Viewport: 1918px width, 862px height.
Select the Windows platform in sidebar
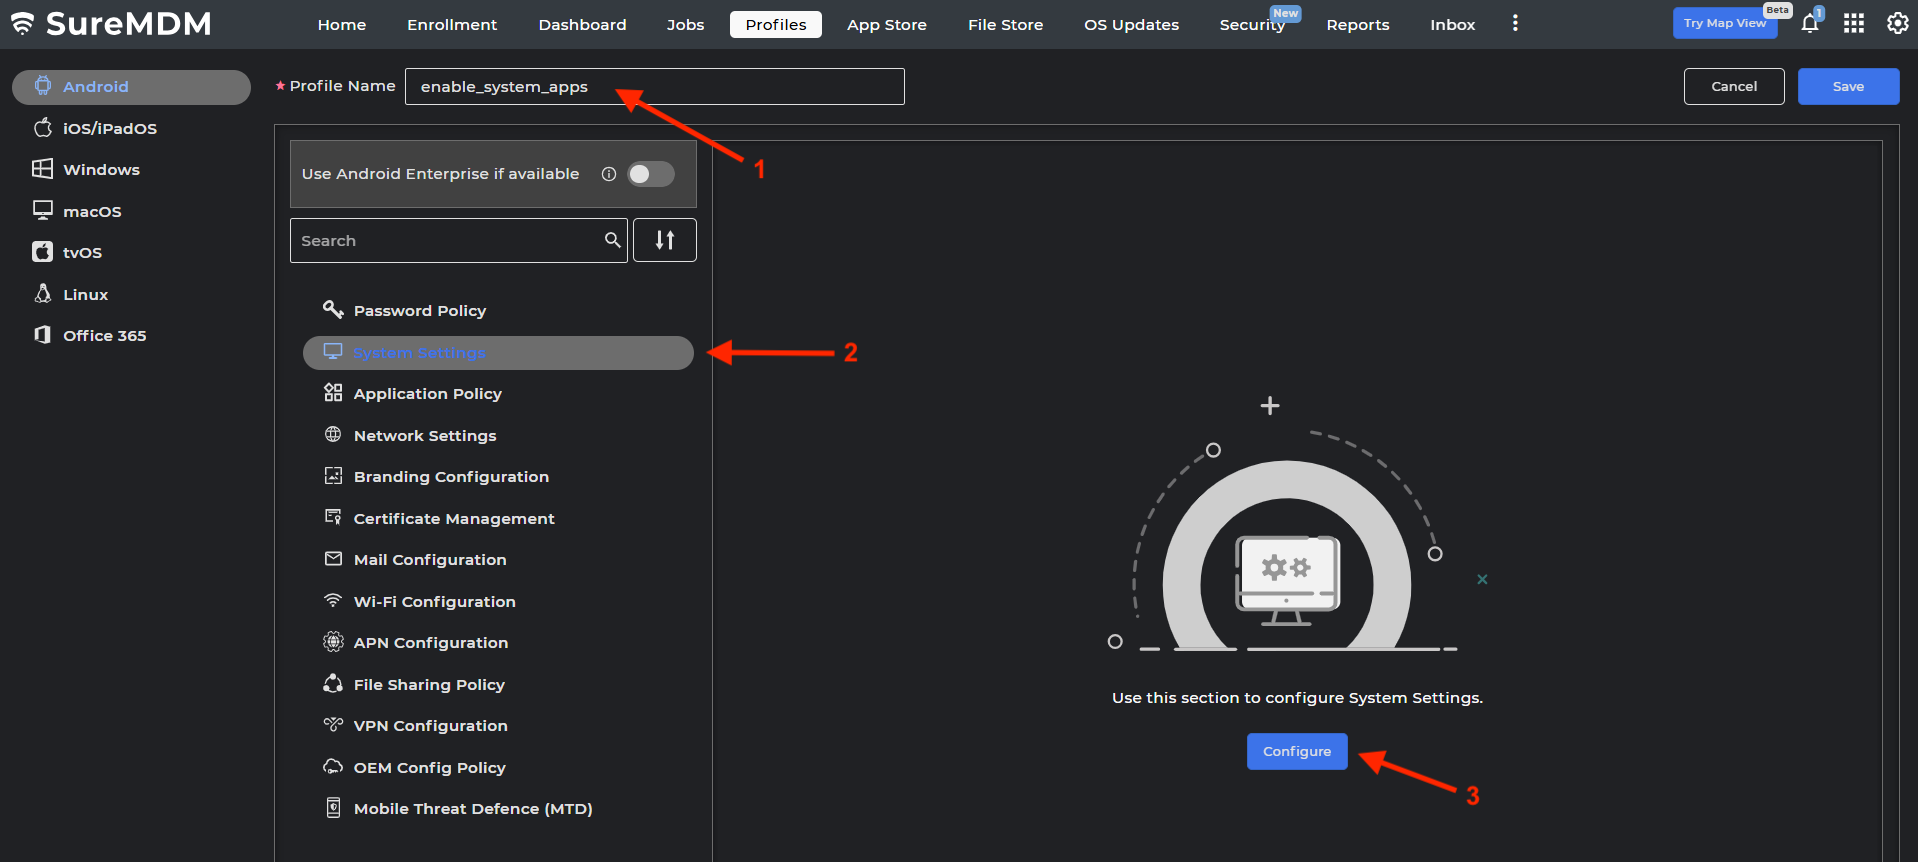(101, 170)
